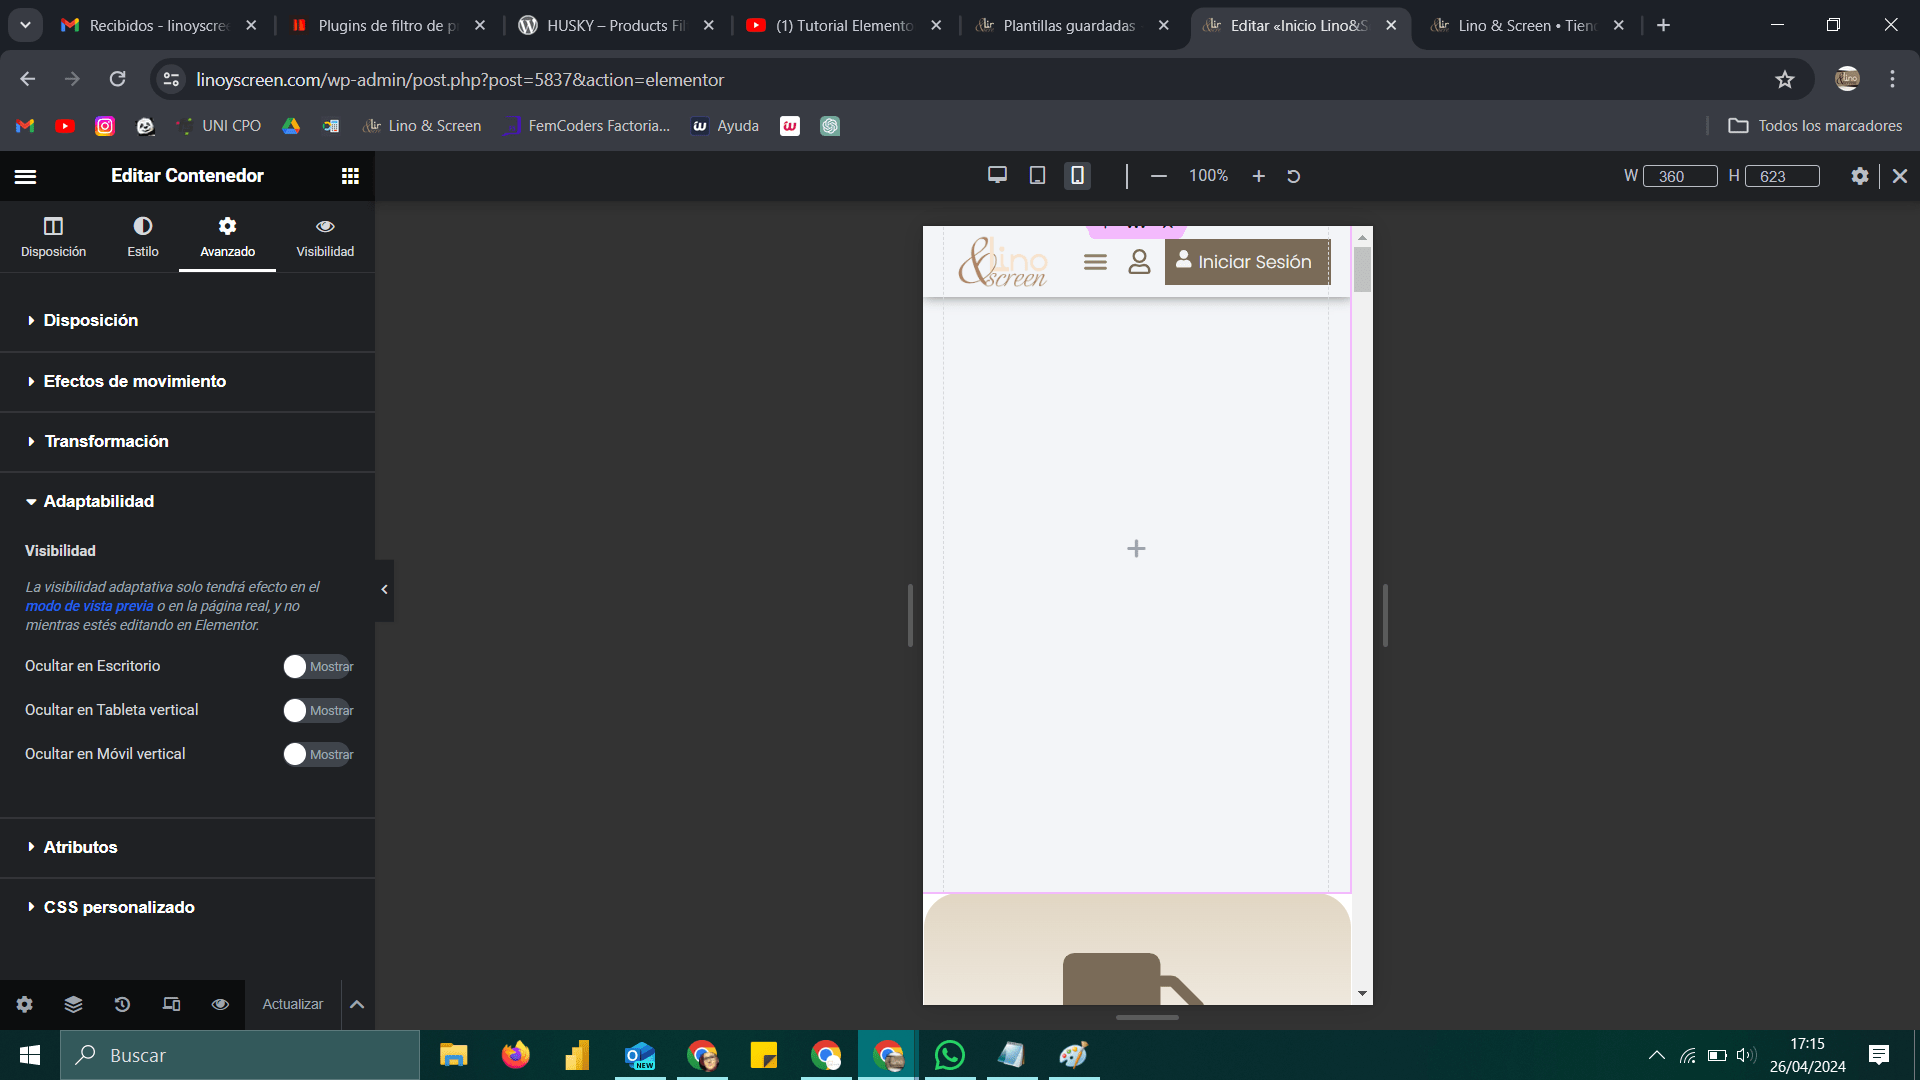The height and width of the screenshot is (1080, 1920).
Task: Click the width W input field
Action: click(x=1680, y=176)
